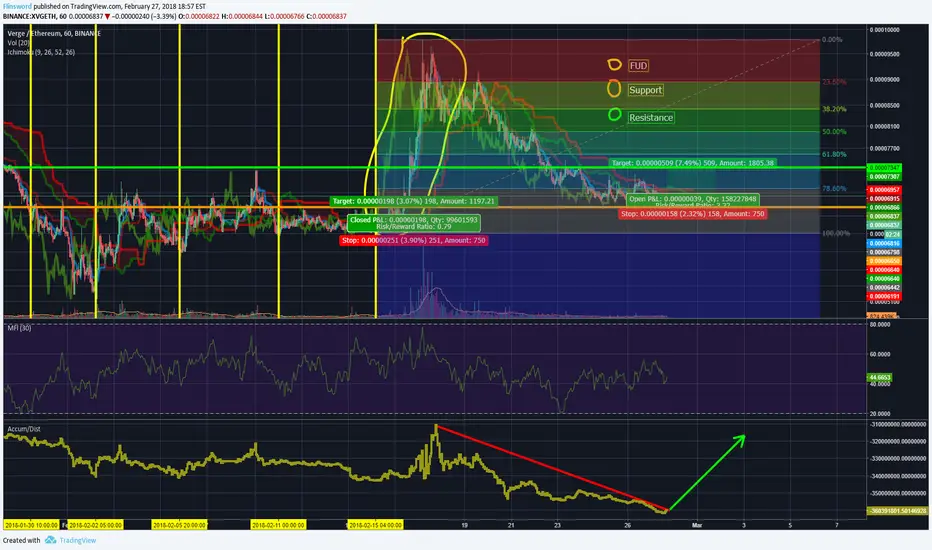Click the 50.00% Fibonacci level label
Viewport: 932px width, 550px height.
click(834, 131)
